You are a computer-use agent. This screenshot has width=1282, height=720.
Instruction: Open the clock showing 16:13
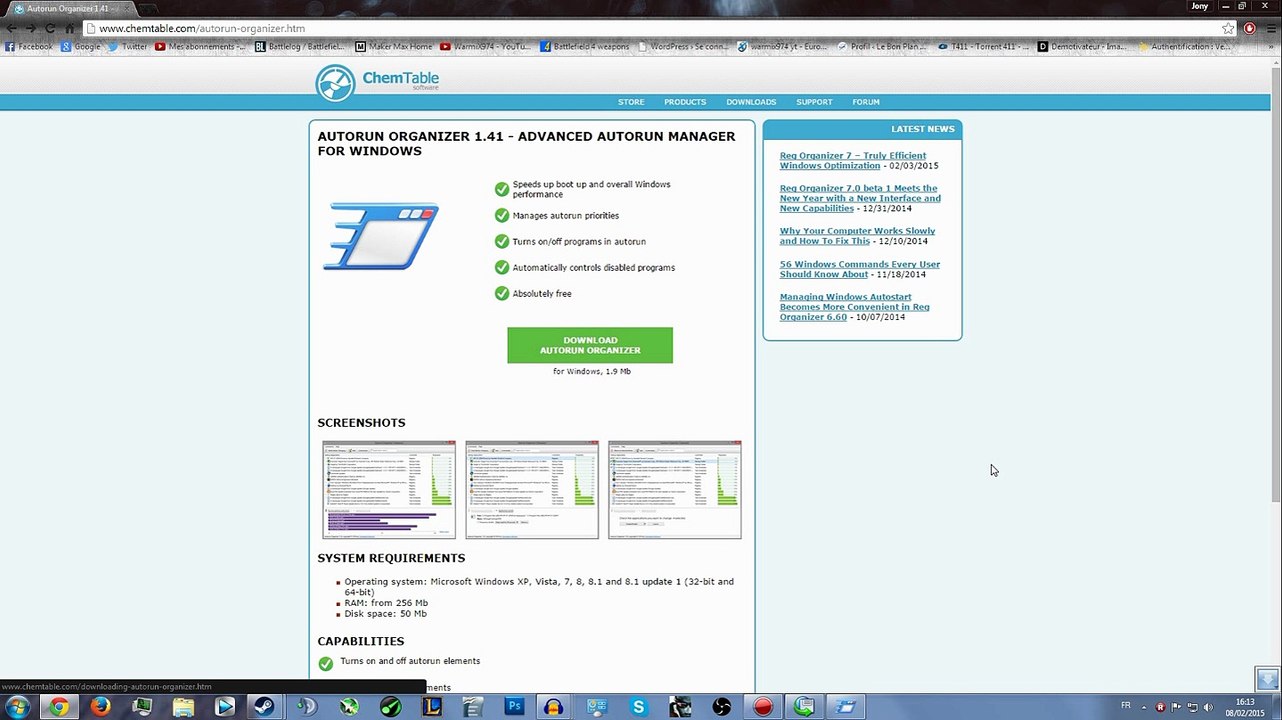(1245, 707)
